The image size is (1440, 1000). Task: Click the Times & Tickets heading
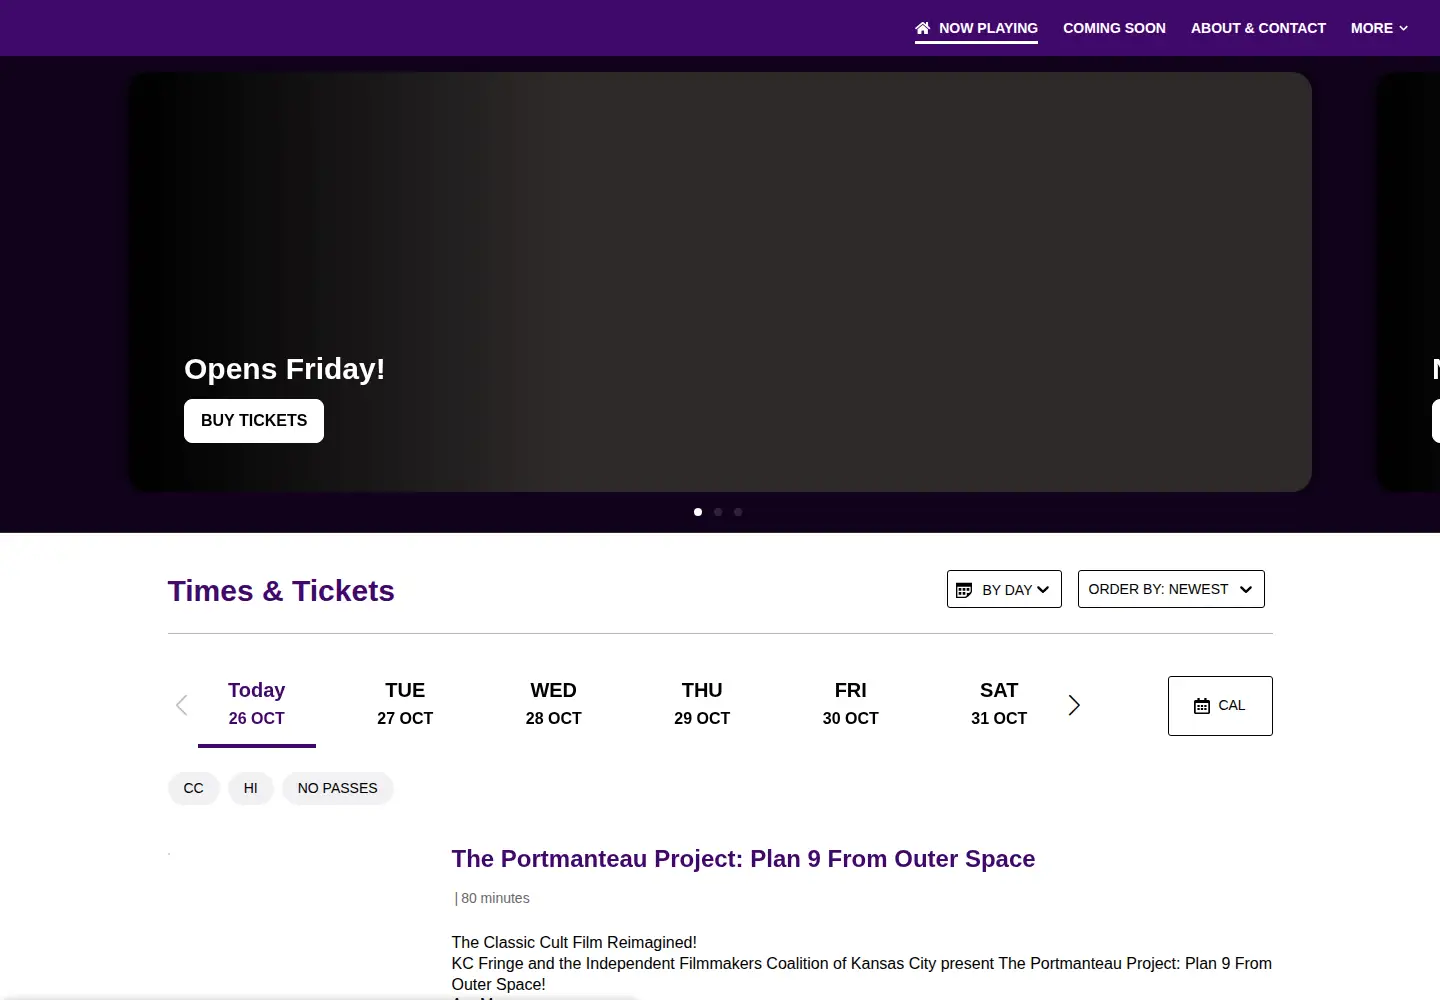[x=281, y=591]
